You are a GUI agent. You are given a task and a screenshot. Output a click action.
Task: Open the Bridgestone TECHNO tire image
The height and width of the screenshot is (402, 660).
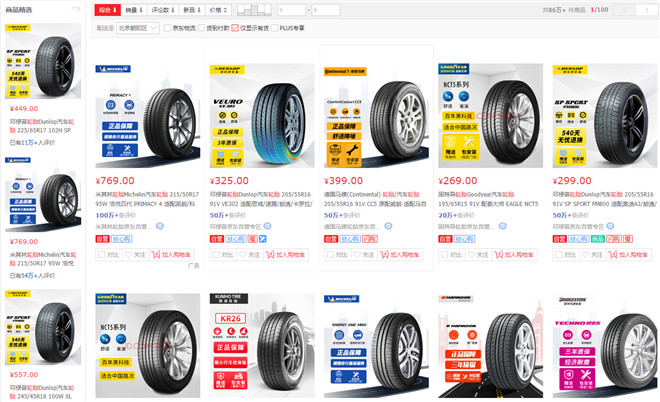[x=605, y=346]
